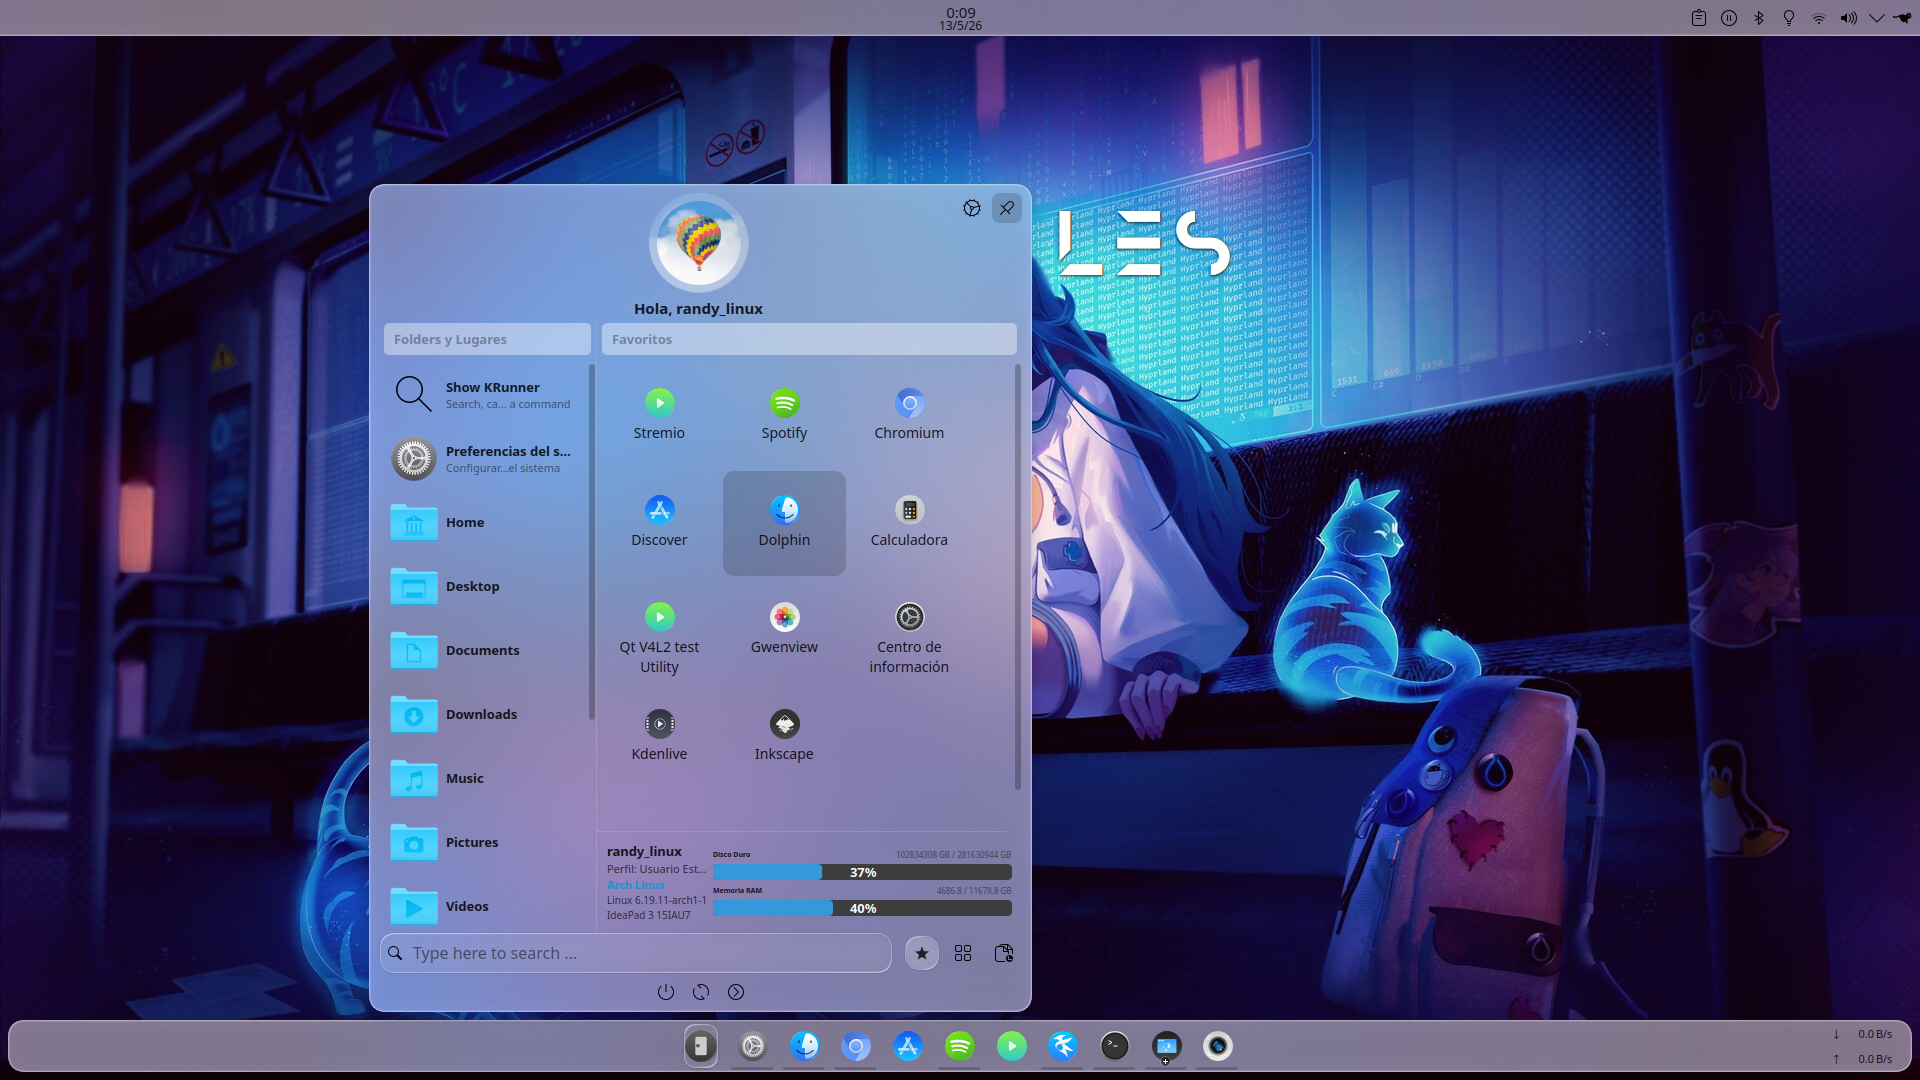The image size is (1920, 1080).
Task: Open the Home folder
Action: point(487,522)
